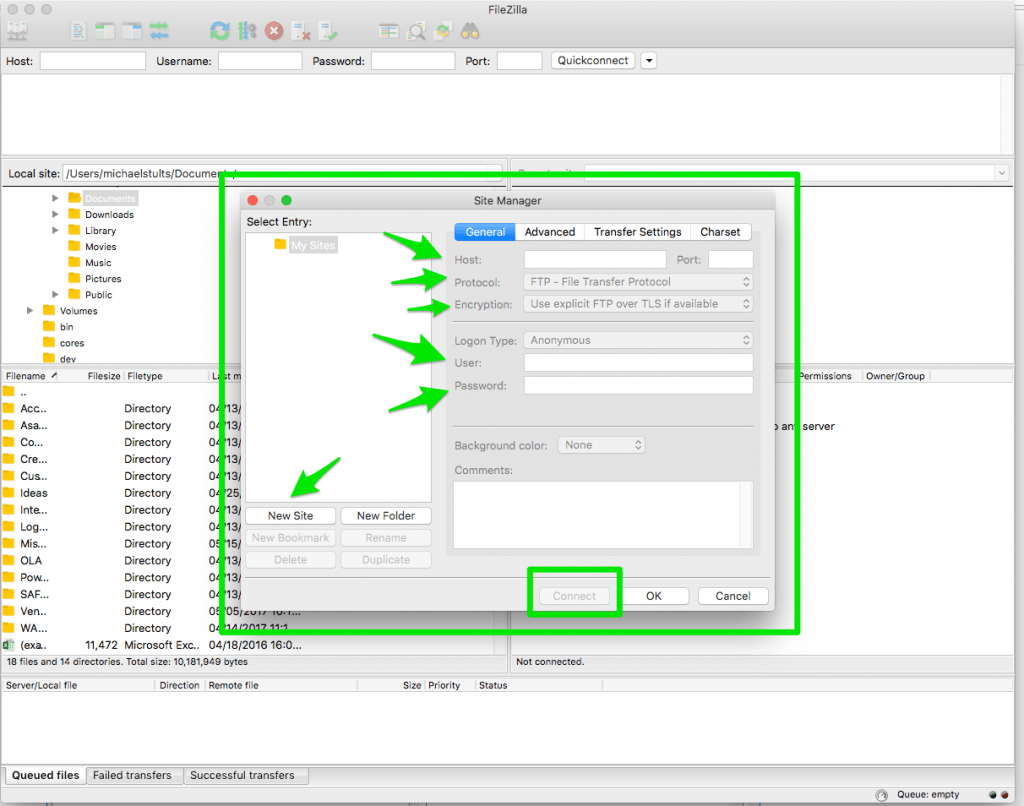The height and width of the screenshot is (806, 1024).
Task: Open the Background color selector
Action: pos(601,444)
